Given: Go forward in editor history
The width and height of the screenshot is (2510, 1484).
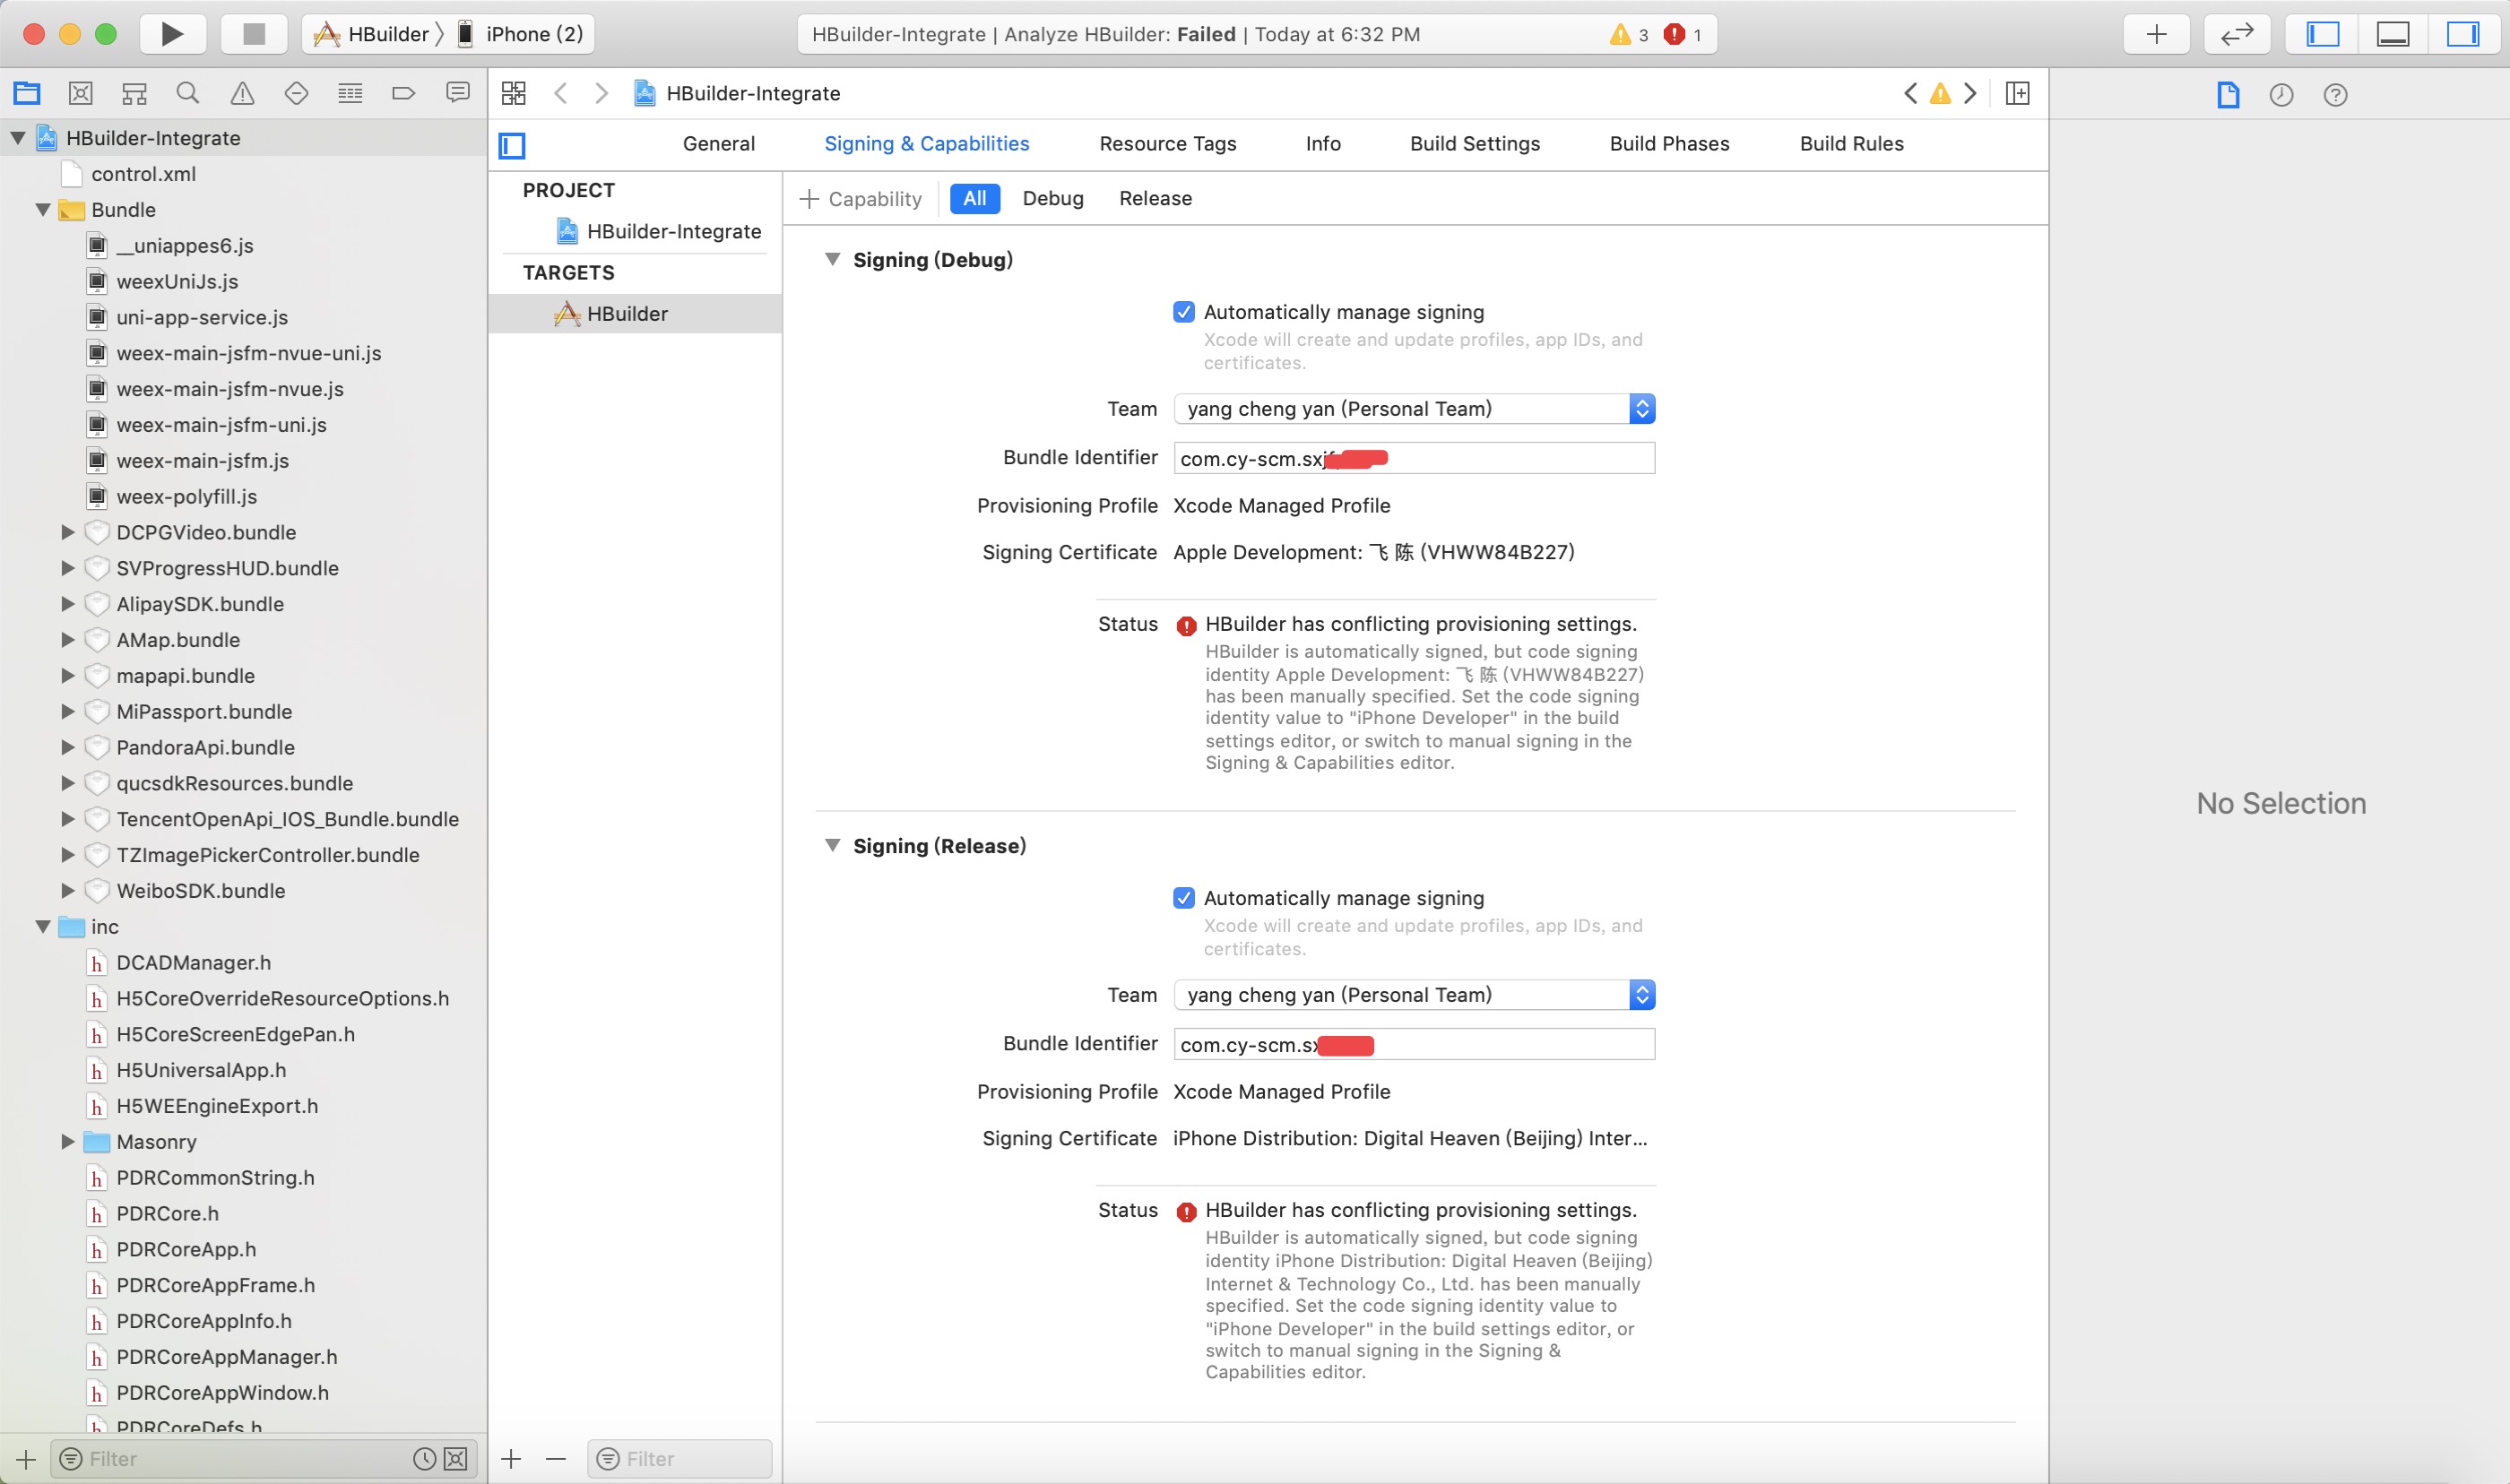Looking at the screenshot, I should [601, 93].
